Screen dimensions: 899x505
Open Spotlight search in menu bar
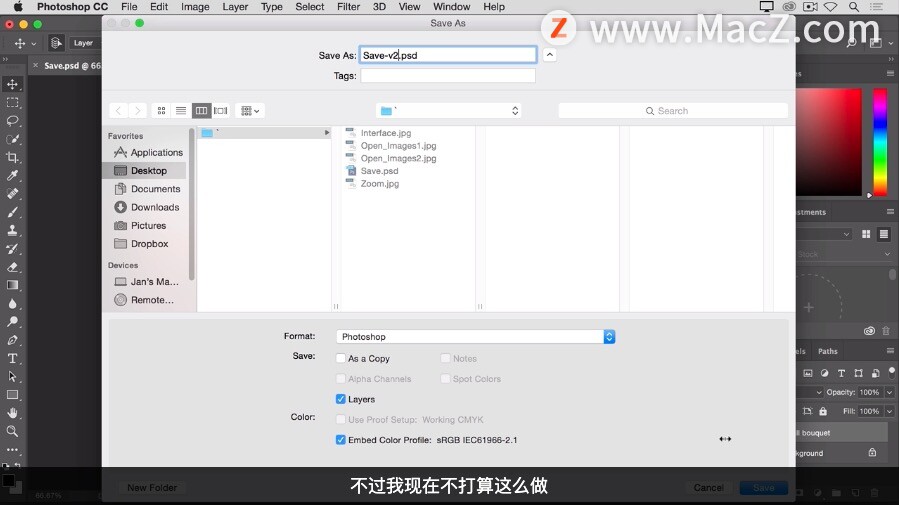tap(854, 7)
